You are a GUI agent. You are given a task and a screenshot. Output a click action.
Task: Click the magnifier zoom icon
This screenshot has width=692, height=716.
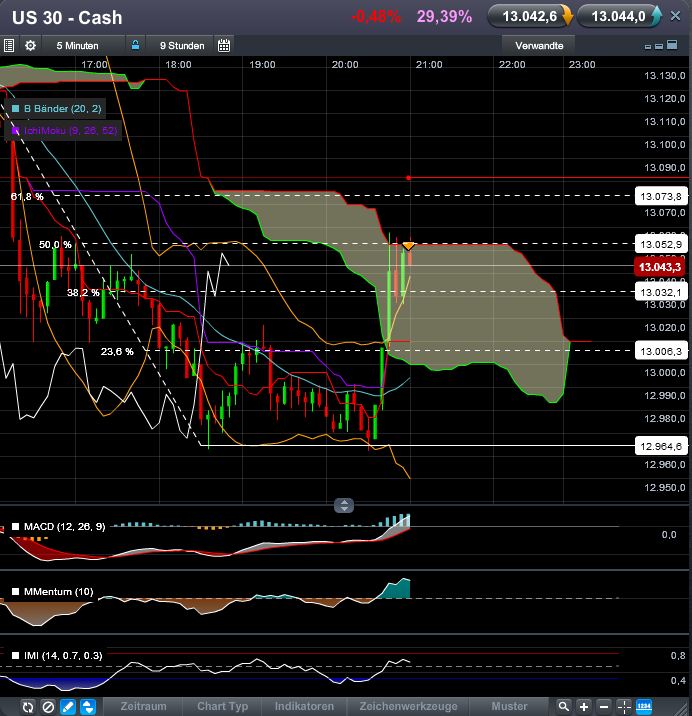565,706
